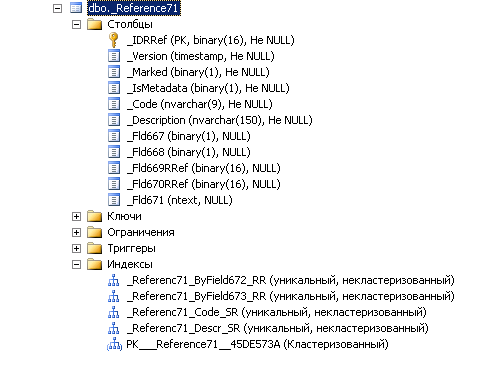Click the Индексы folder icon
Viewport: 488px width, 377px height.
pos(94,264)
